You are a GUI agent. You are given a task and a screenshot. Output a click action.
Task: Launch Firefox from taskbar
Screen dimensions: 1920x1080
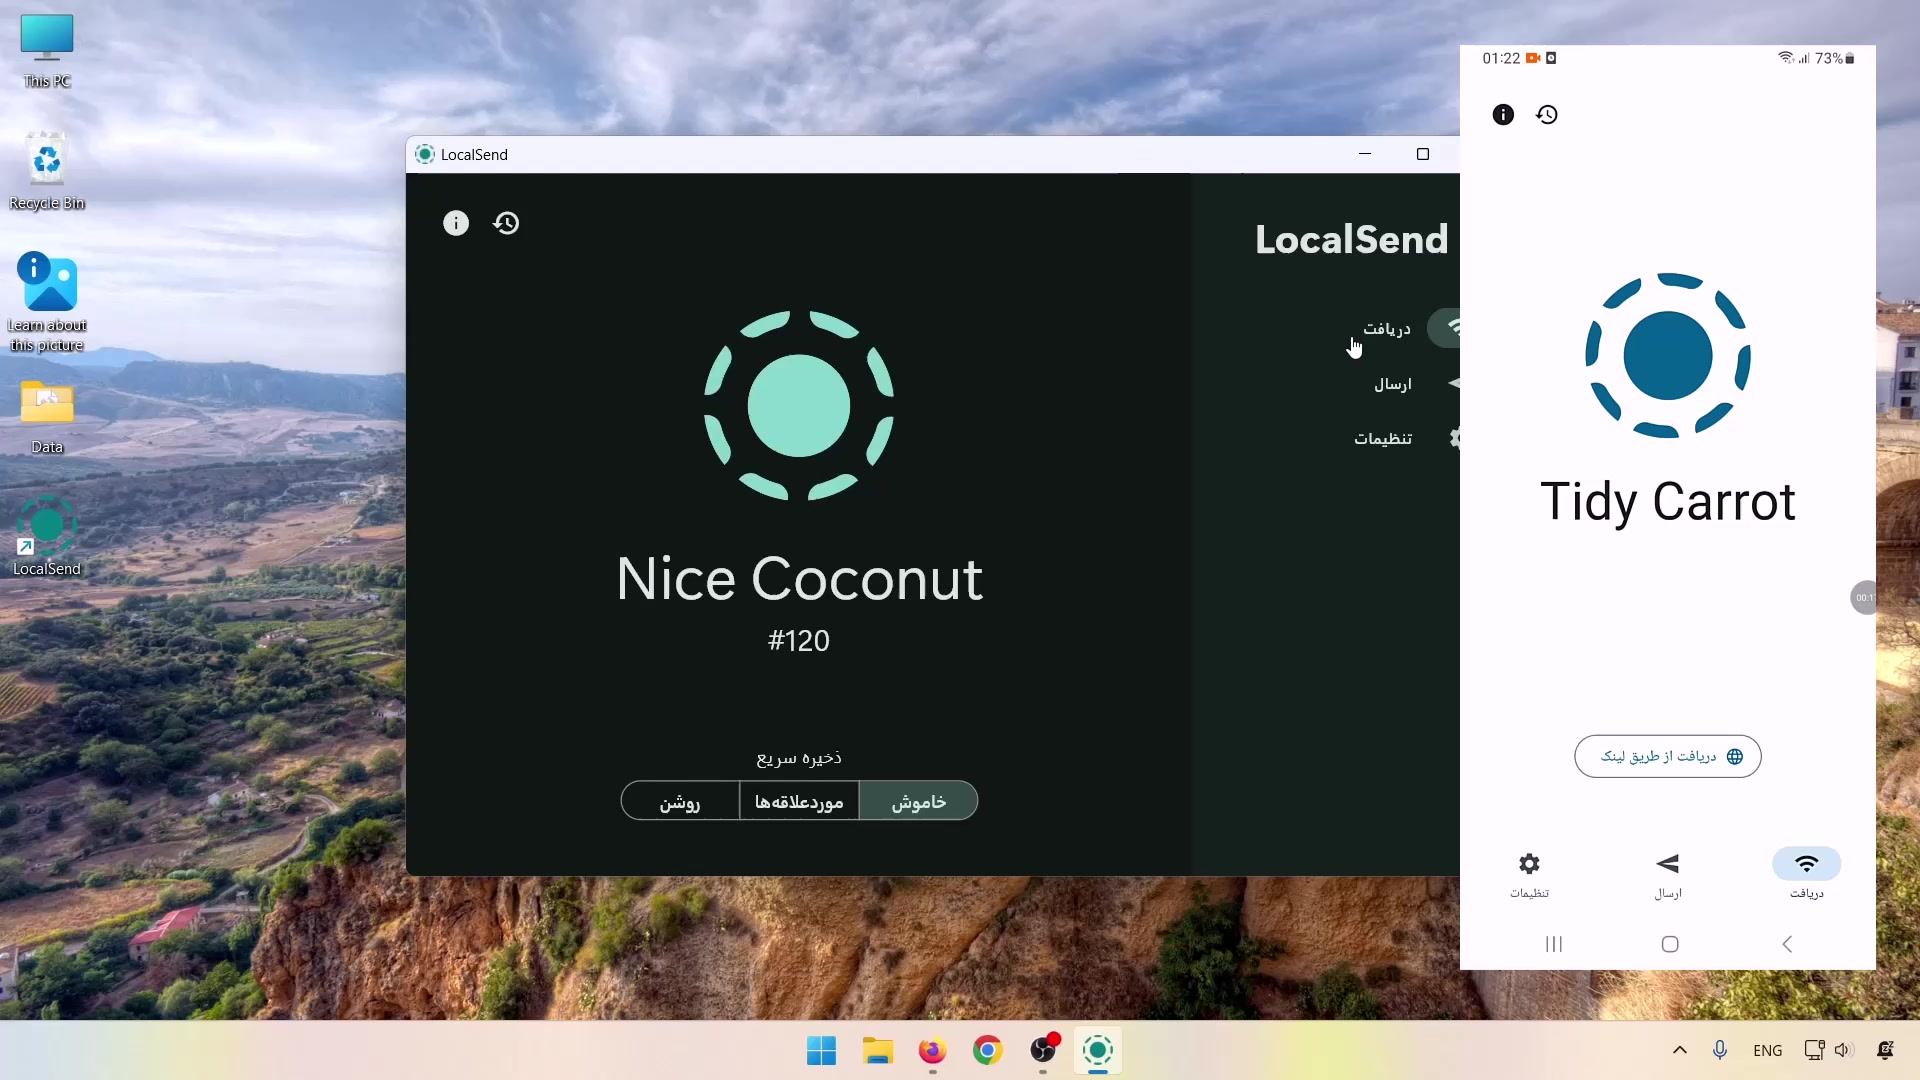coord(932,1051)
